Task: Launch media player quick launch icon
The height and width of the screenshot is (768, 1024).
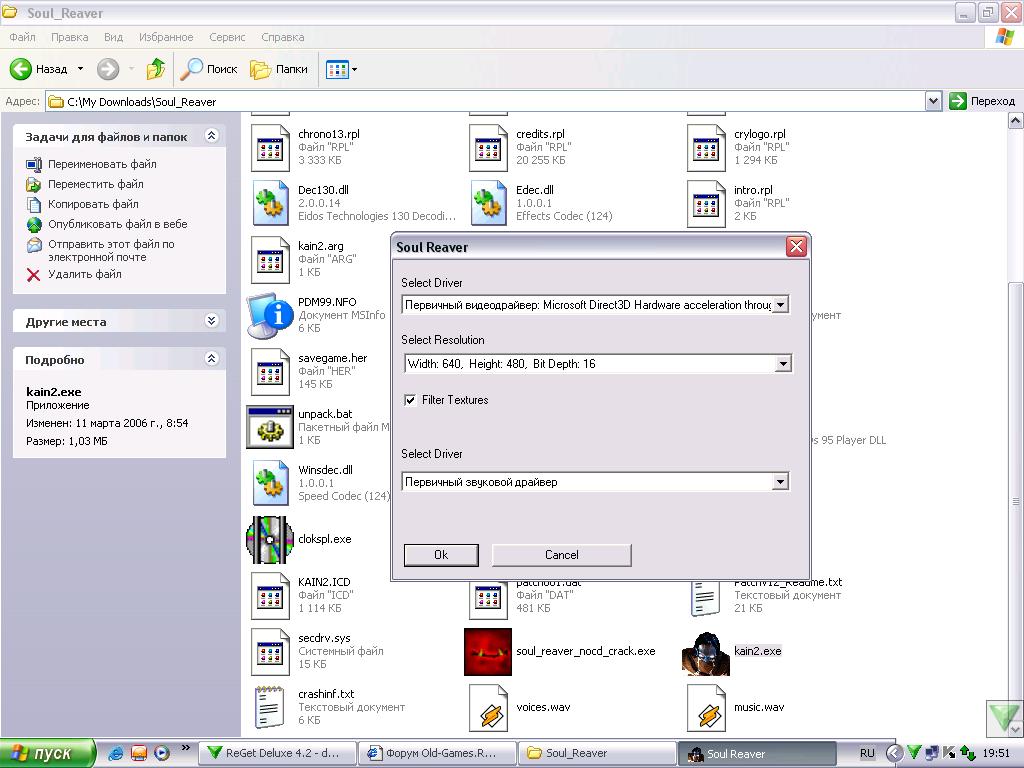Action: 161,753
